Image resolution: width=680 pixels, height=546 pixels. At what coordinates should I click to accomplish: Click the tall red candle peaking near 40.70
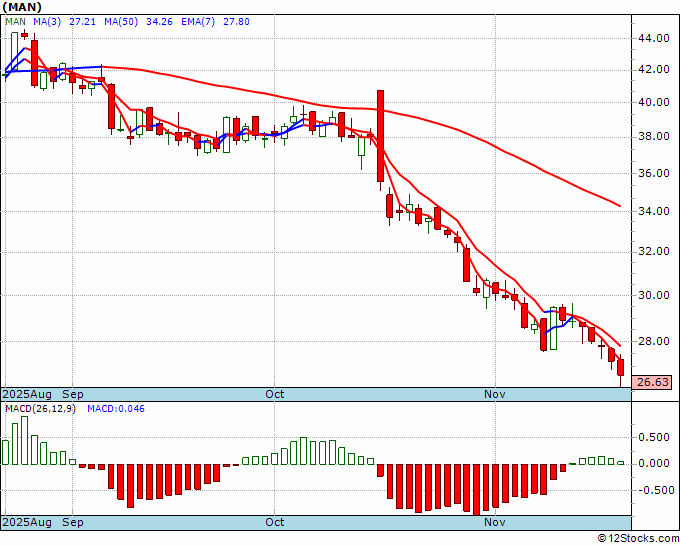coord(380,136)
